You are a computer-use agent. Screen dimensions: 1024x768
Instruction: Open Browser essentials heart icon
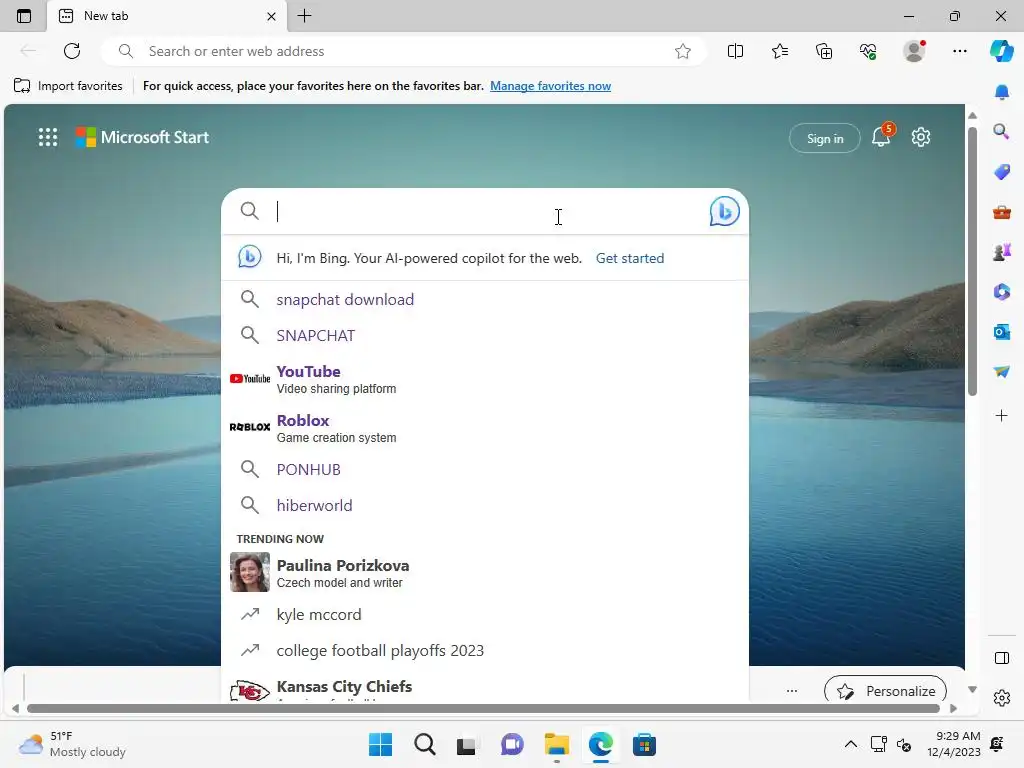(x=868, y=51)
